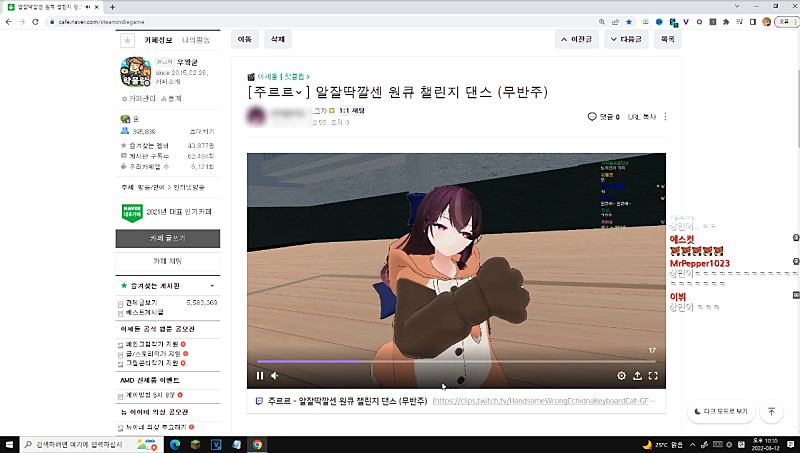The height and width of the screenshot is (453, 800).
Task: Click the video share upload icon
Action: pyautogui.click(x=637, y=375)
